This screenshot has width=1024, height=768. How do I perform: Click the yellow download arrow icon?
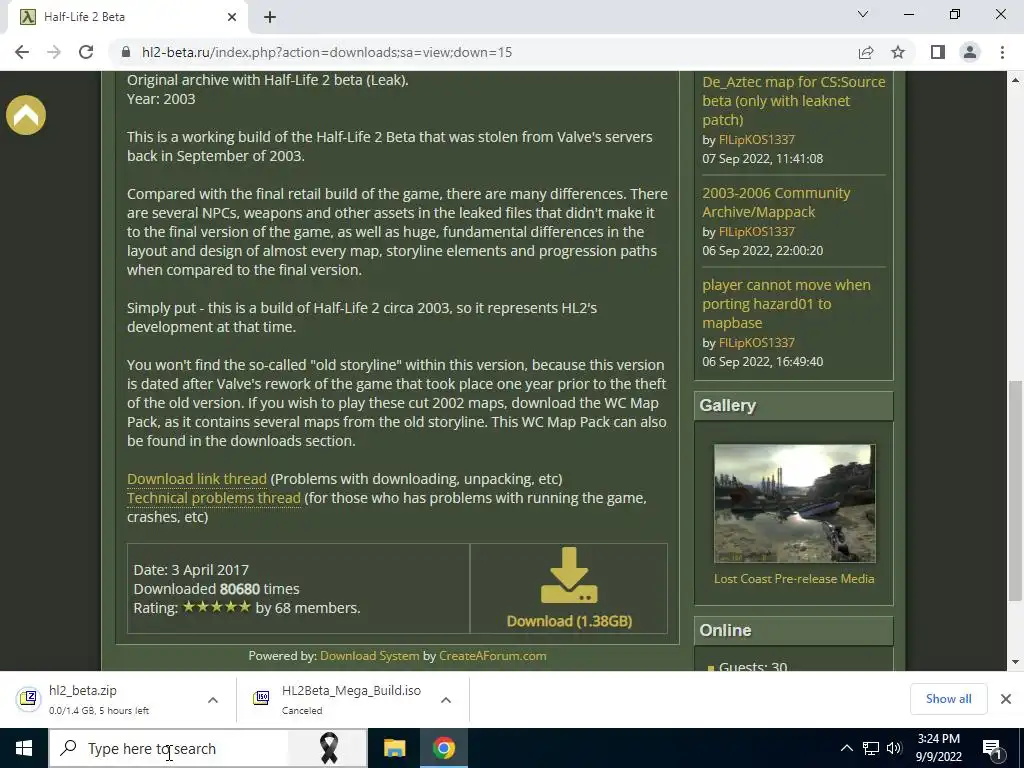point(569,575)
